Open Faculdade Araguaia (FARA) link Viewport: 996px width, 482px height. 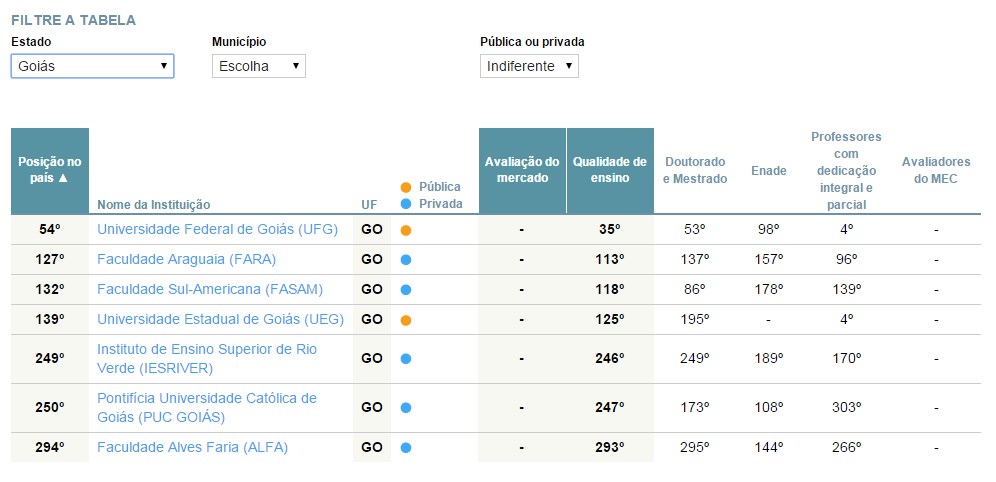[186, 259]
